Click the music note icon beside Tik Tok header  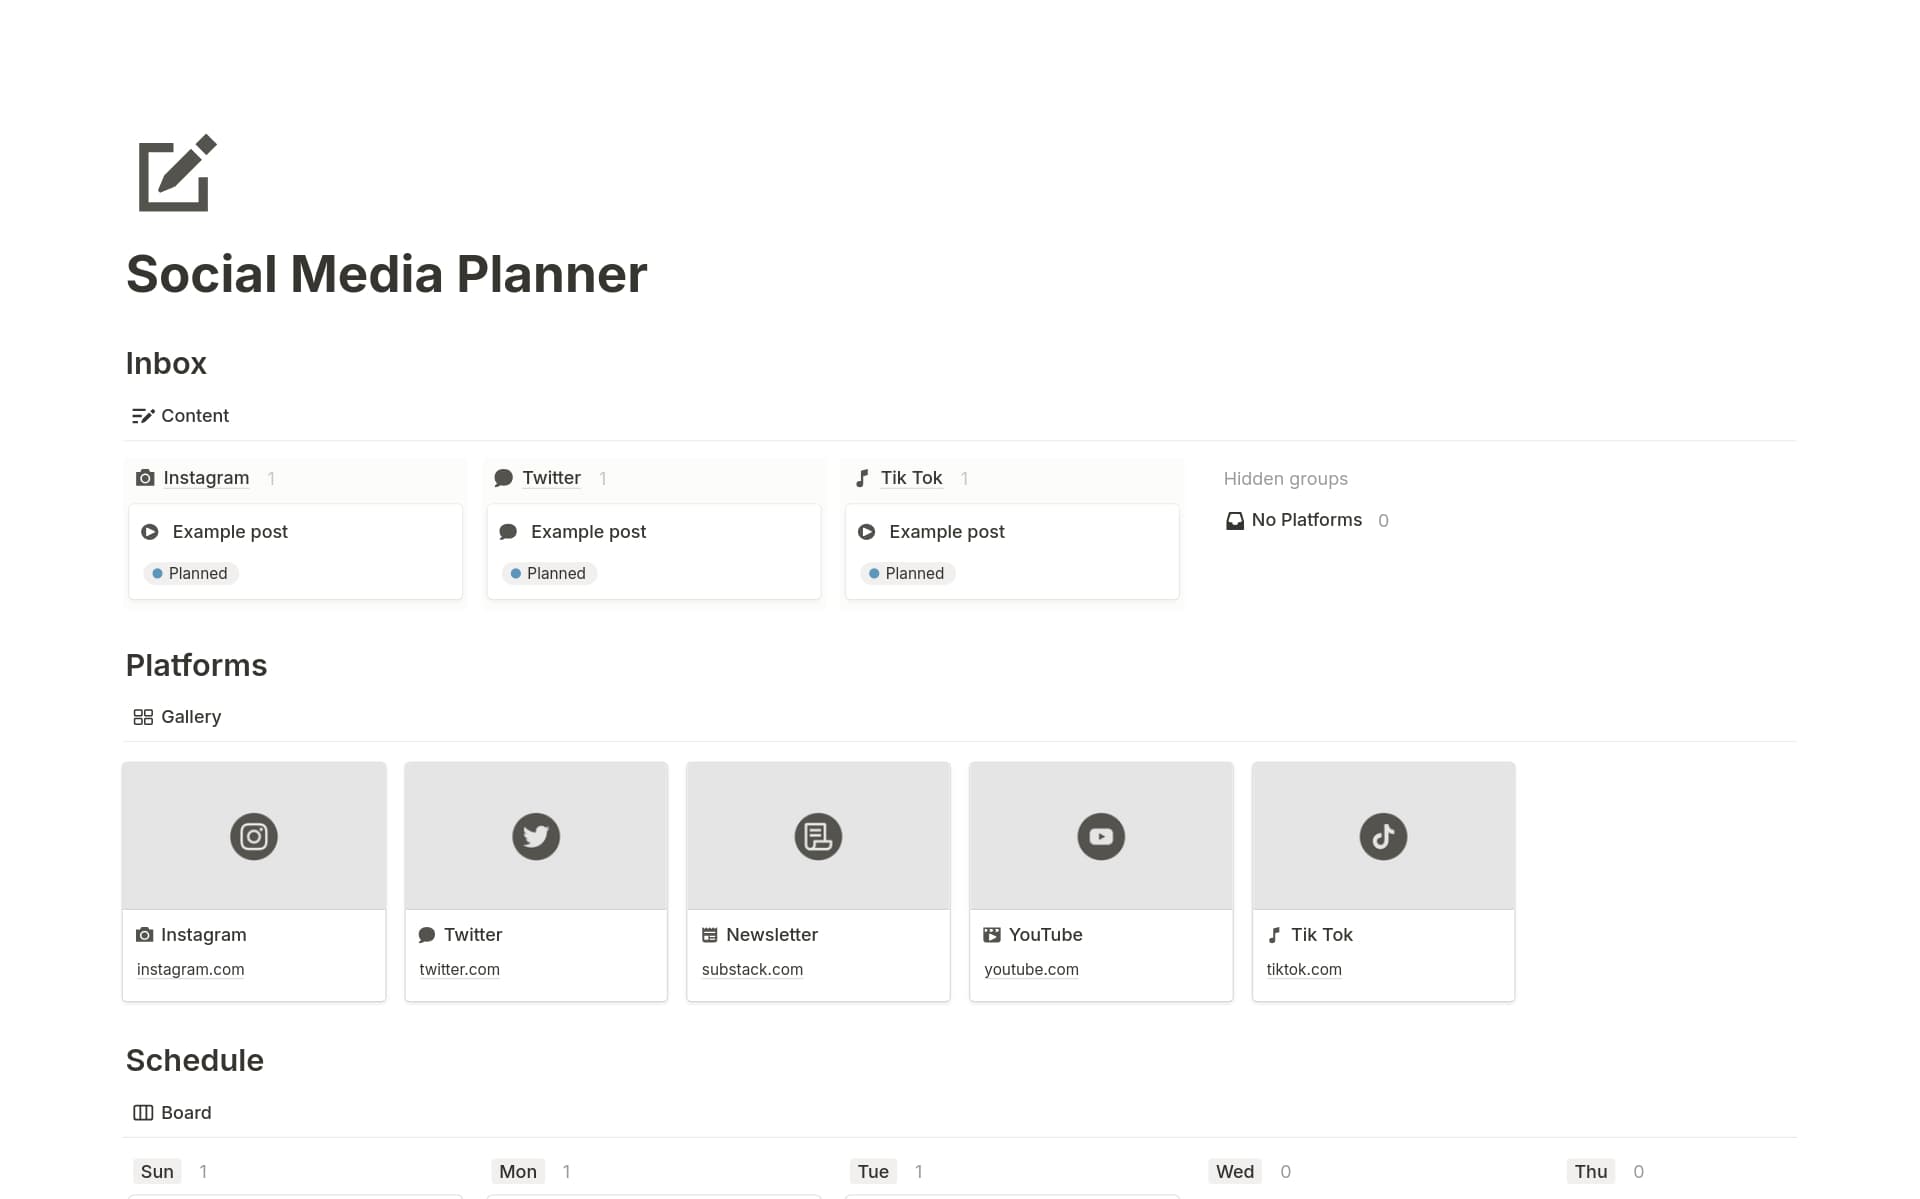(x=862, y=478)
